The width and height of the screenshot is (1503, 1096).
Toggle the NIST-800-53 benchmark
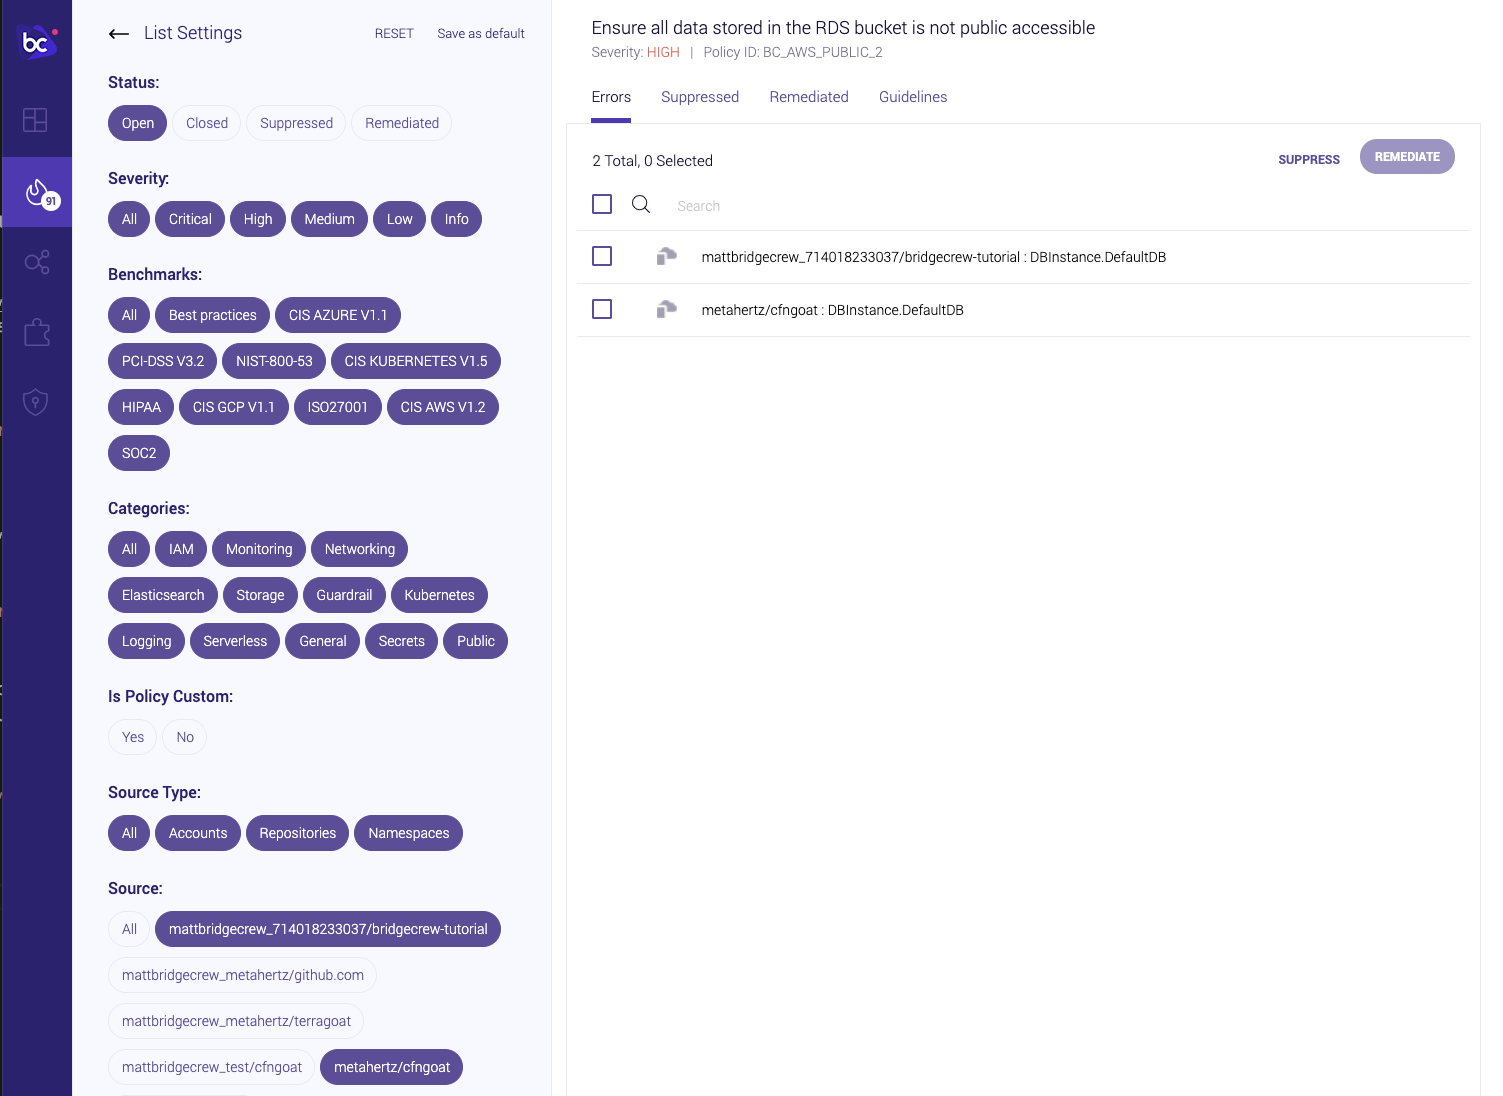[x=274, y=361]
